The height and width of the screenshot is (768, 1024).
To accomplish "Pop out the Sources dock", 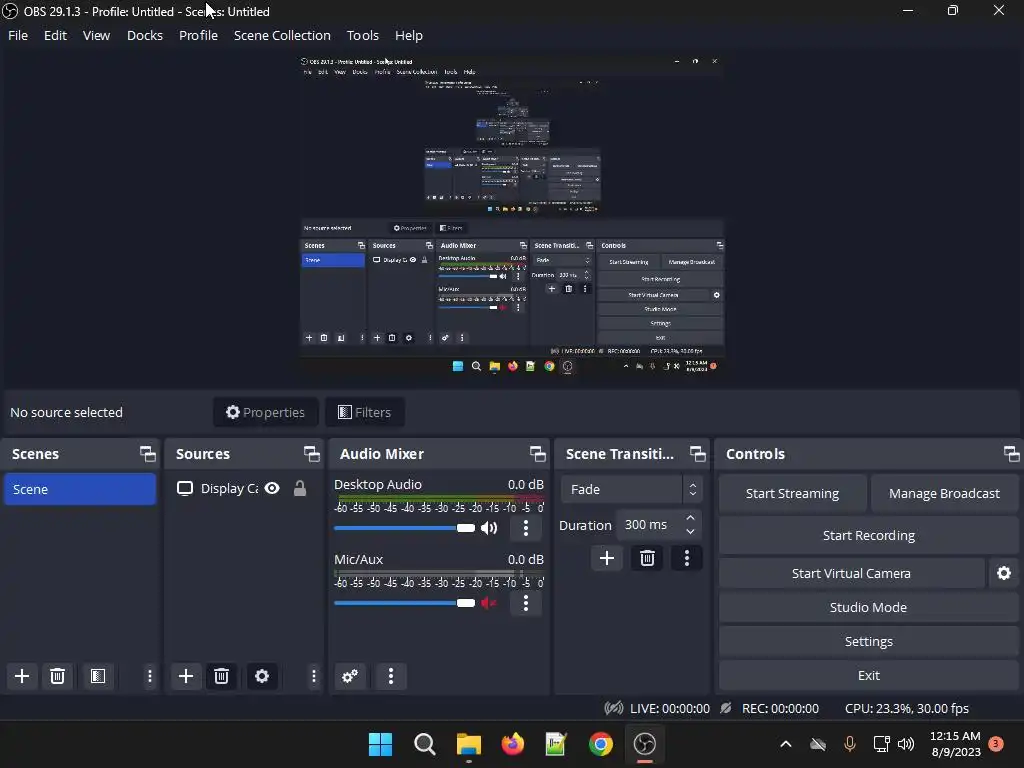I will pos(312,454).
